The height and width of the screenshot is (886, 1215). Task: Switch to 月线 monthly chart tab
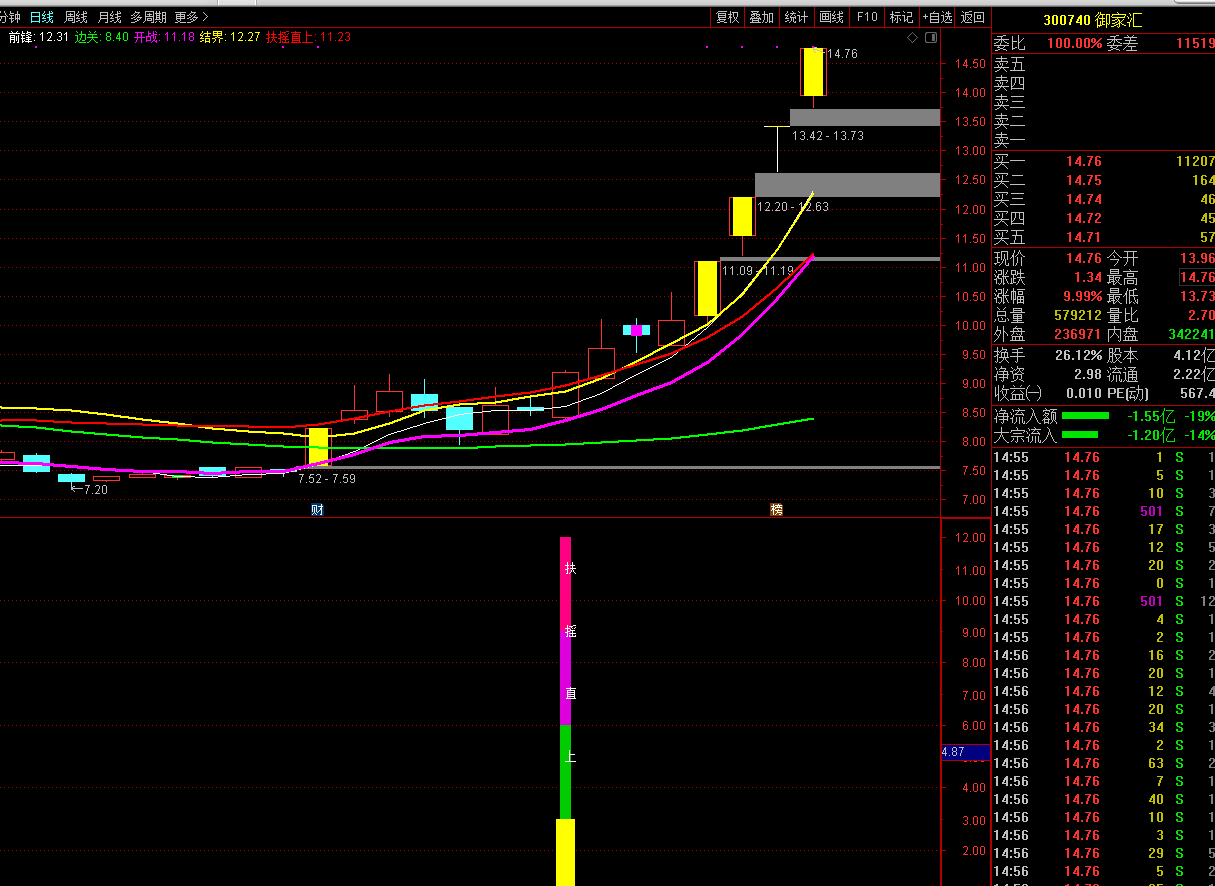pyautogui.click(x=109, y=17)
